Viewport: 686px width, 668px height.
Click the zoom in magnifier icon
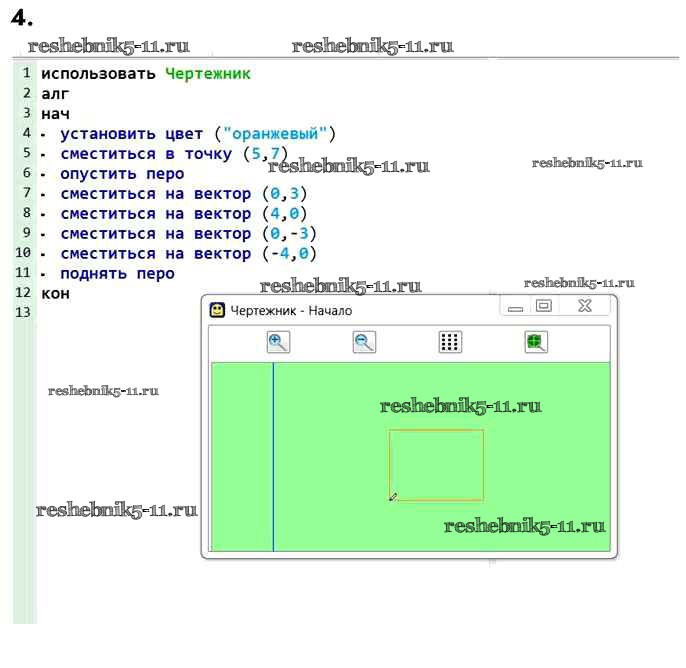278,342
